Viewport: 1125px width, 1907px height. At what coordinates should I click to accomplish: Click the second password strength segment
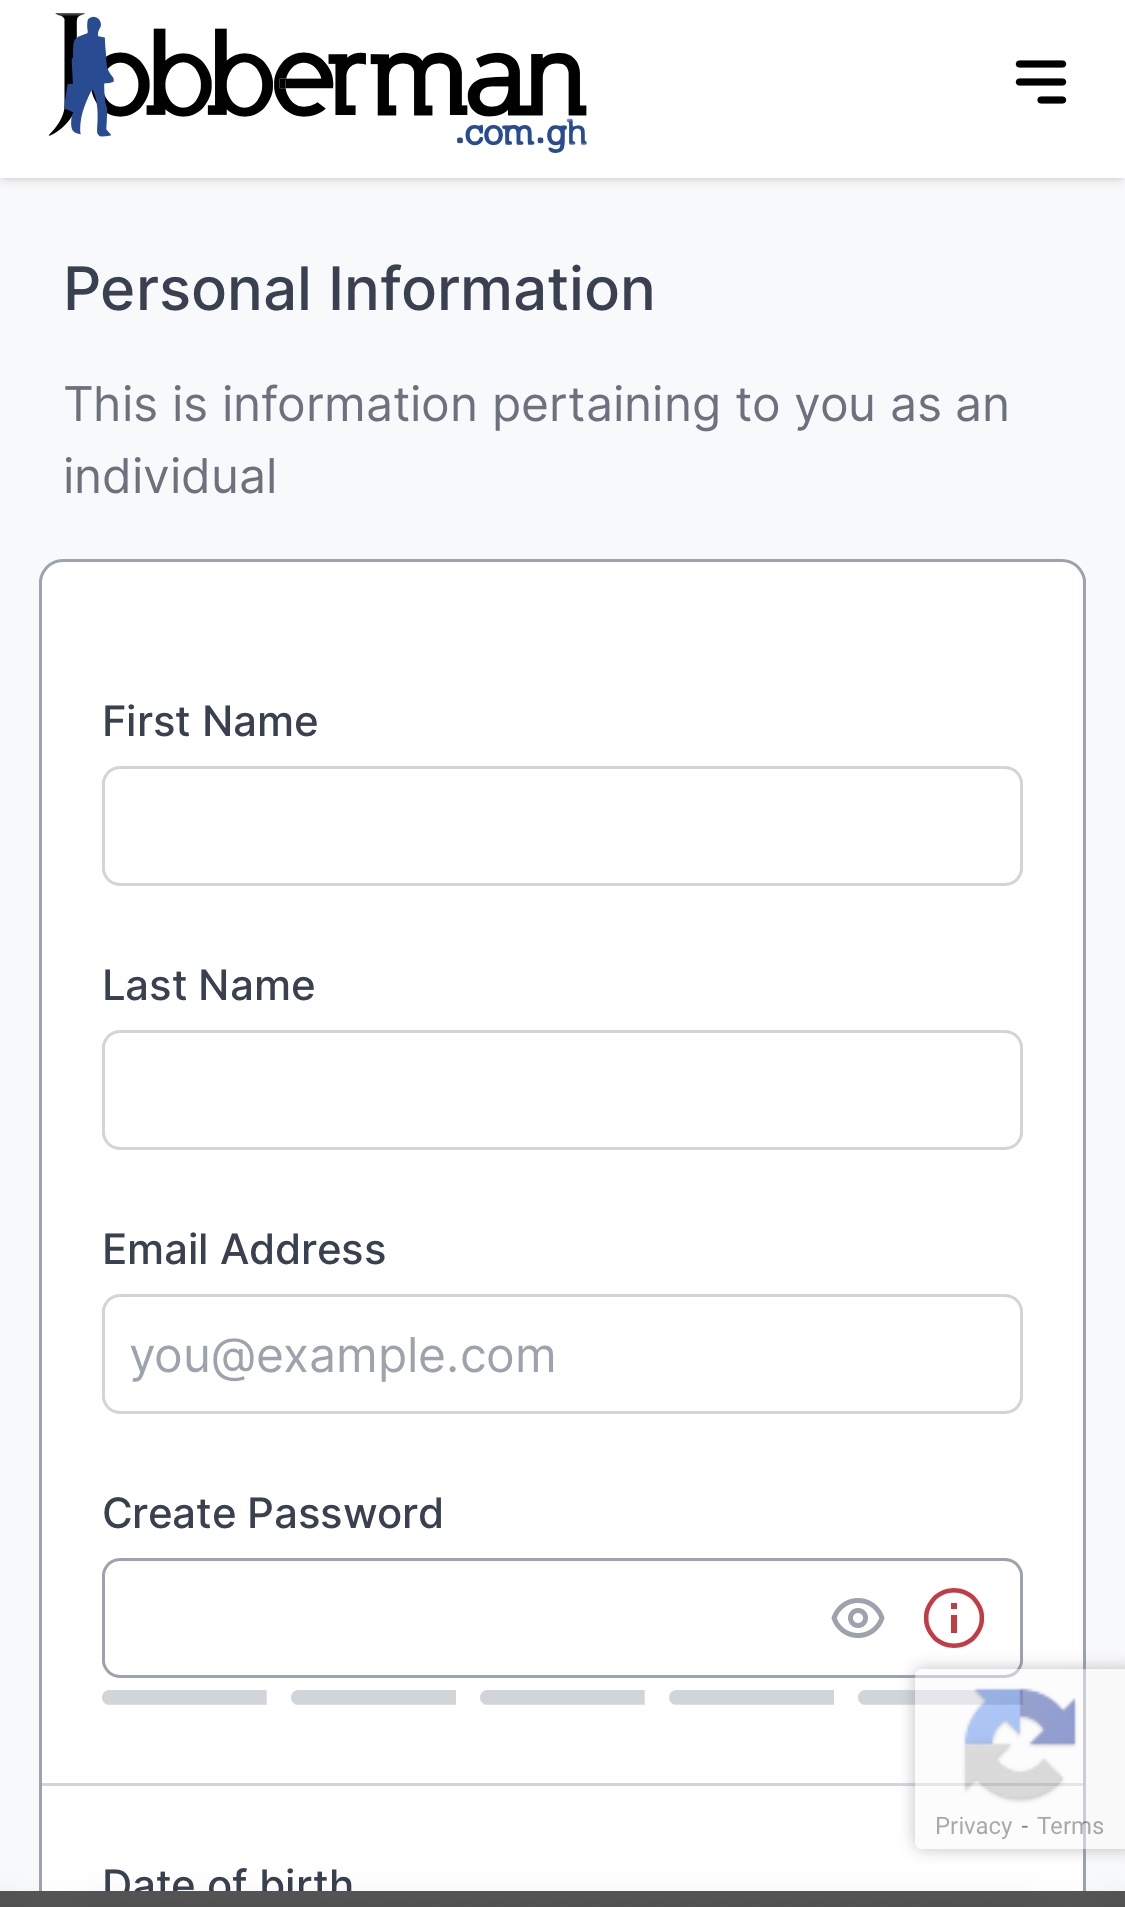(x=374, y=1697)
